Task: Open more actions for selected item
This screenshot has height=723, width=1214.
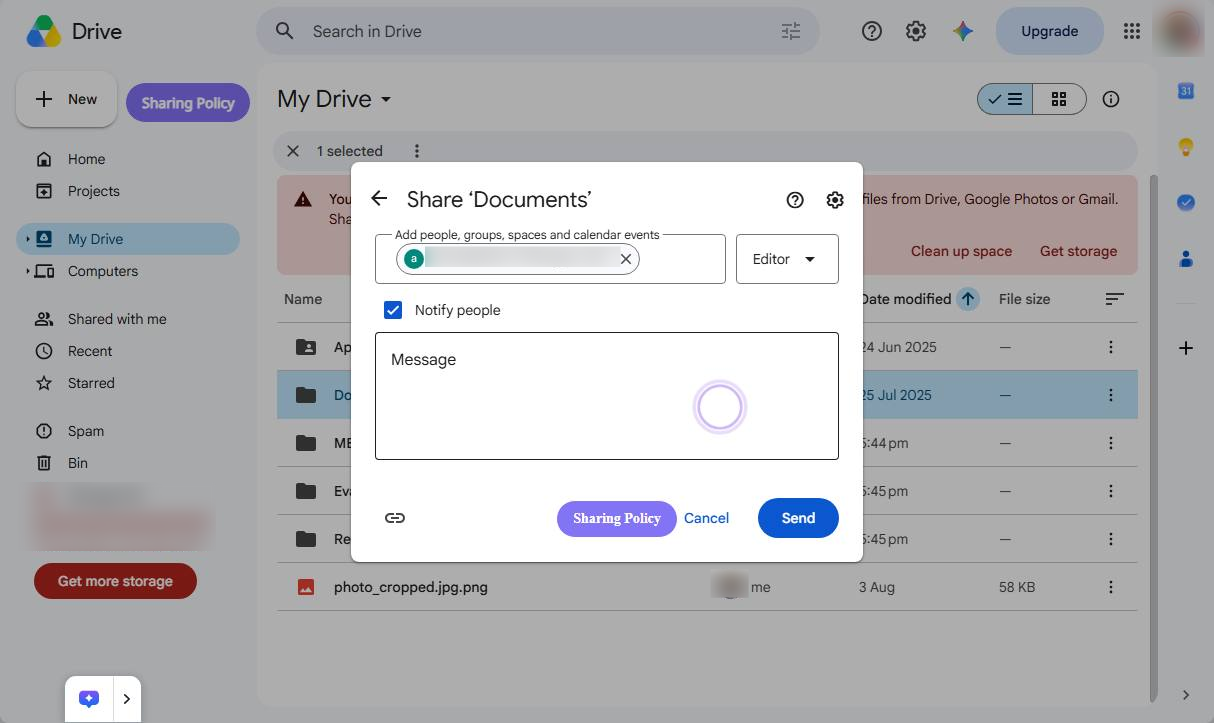Action: pyautogui.click(x=417, y=151)
